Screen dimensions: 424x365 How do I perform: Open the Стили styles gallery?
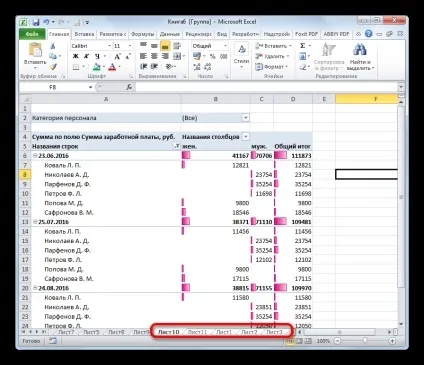[x=242, y=55]
